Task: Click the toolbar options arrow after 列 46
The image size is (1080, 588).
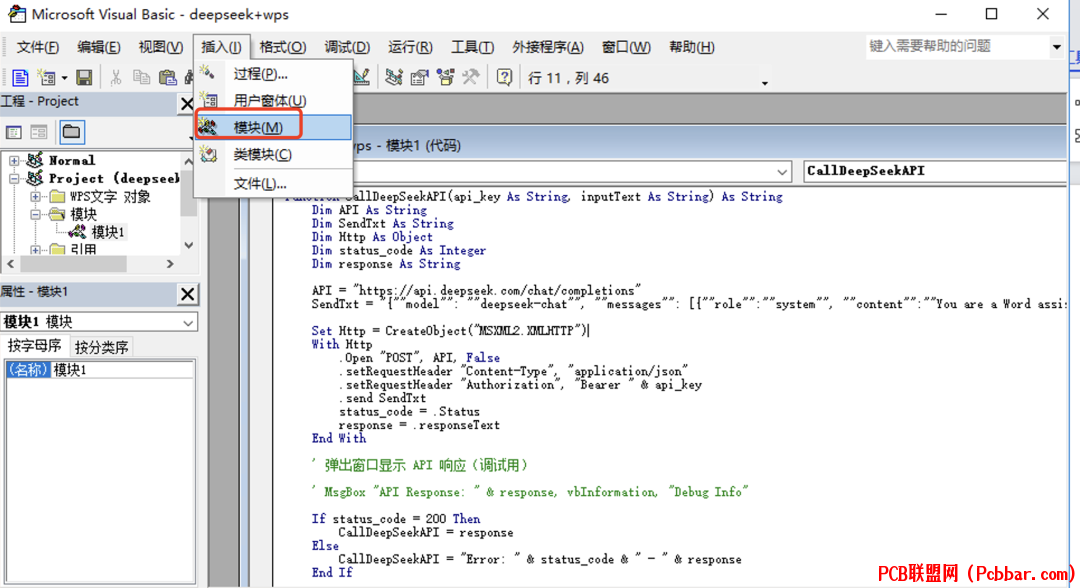Action: (765, 83)
